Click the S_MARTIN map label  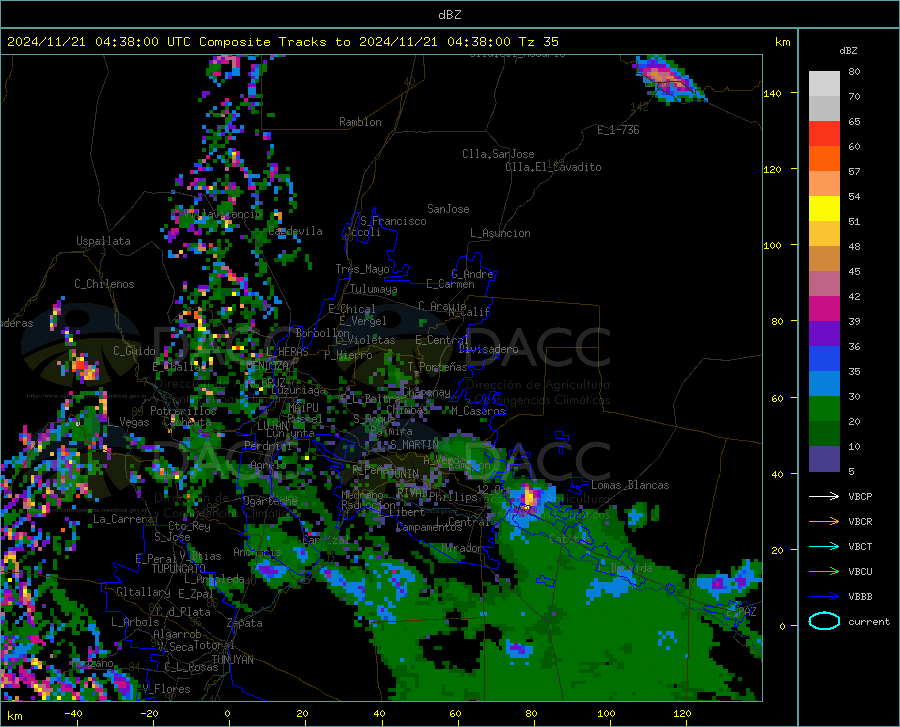click(414, 445)
